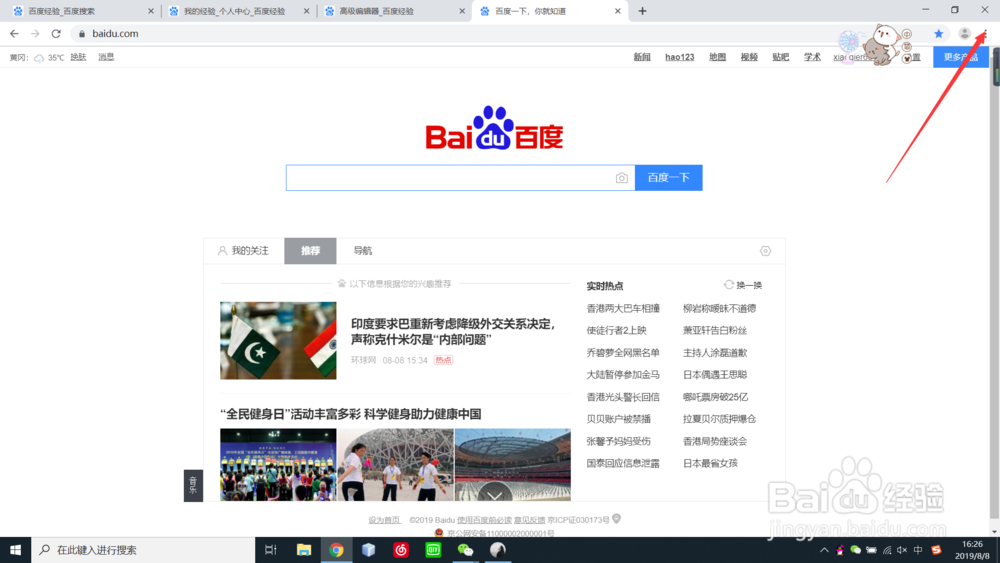
Task: Click Sogou input method tray icon
Action: coord(936,550)
